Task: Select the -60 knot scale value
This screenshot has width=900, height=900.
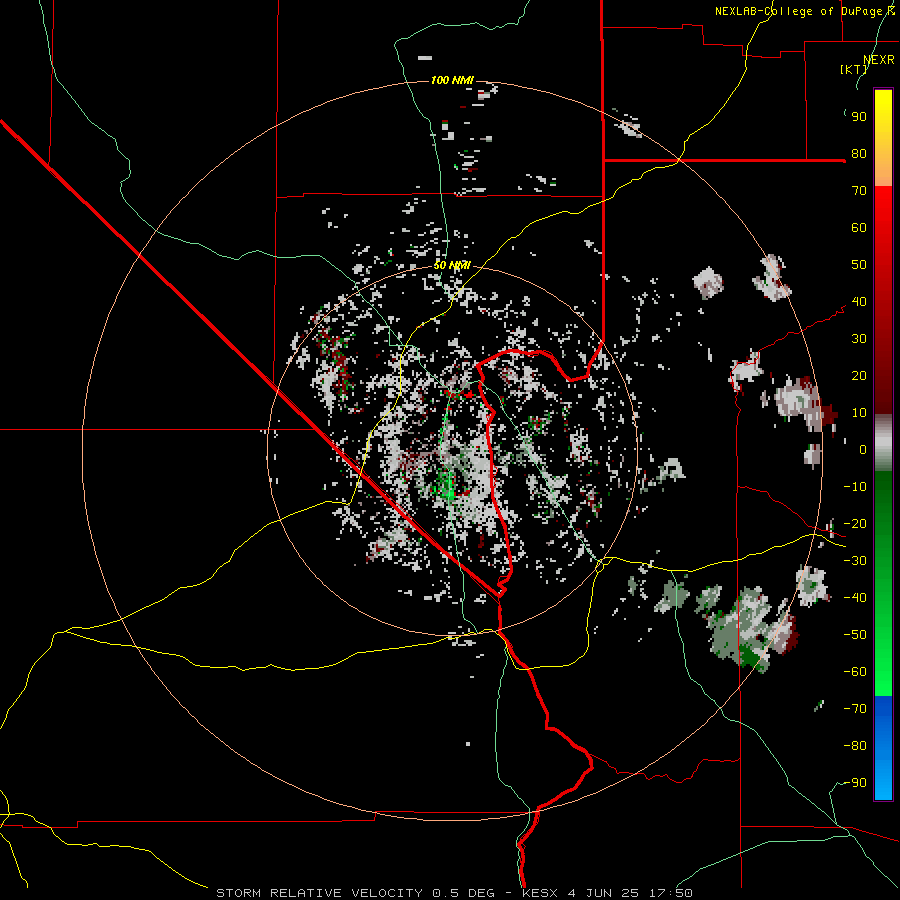Action: click(x=855, y=672)
